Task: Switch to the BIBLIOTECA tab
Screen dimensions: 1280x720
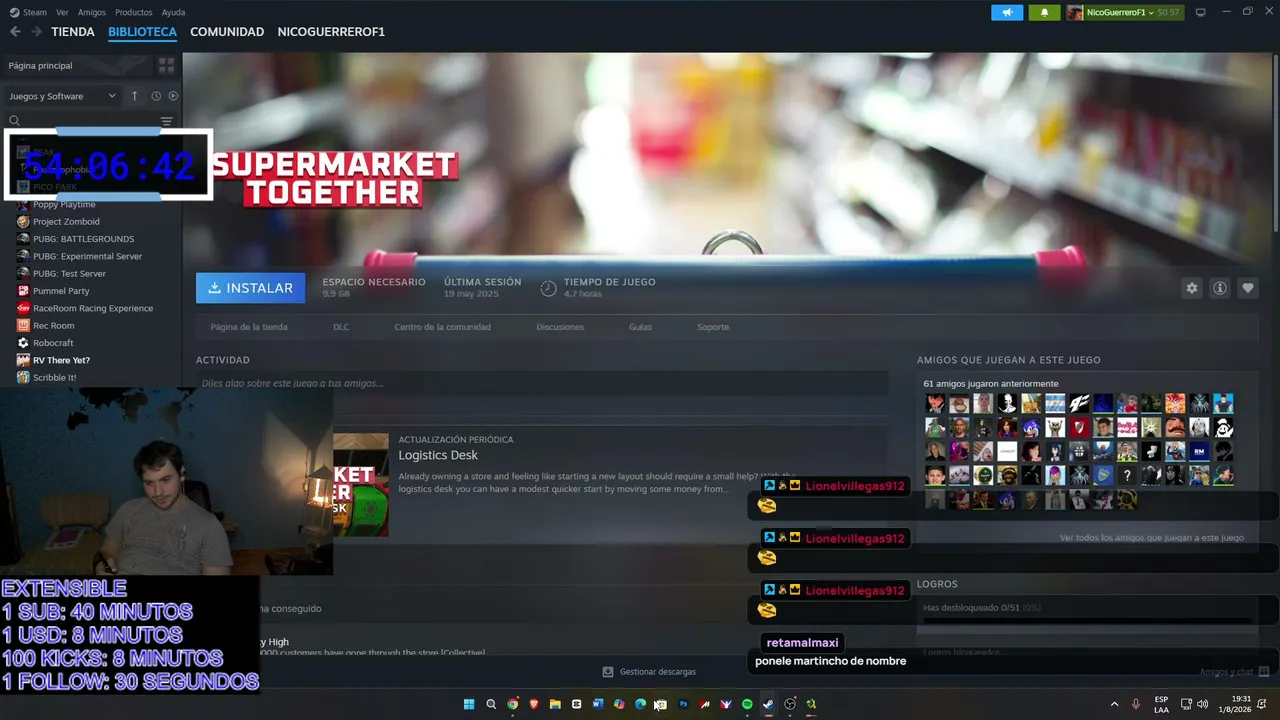Action: (x=142, y=32)
